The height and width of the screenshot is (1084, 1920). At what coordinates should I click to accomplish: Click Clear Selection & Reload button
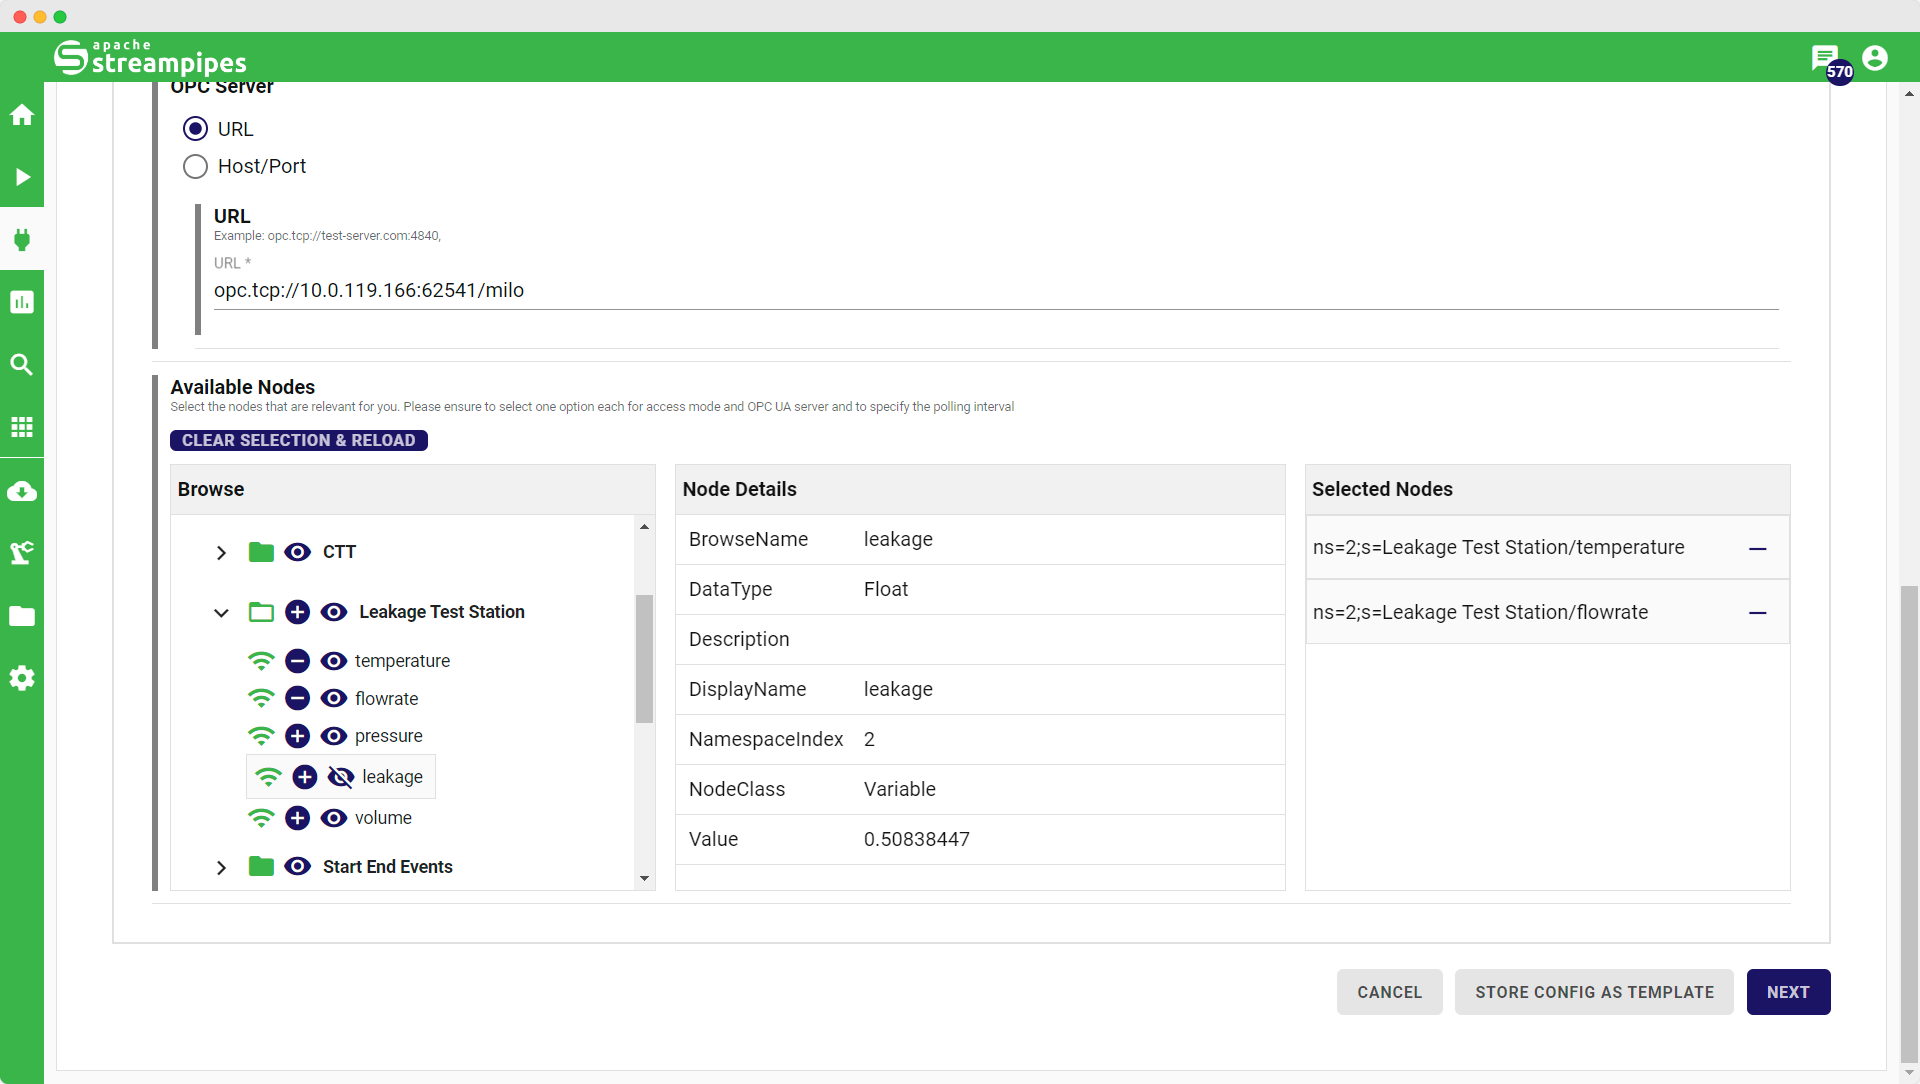tap(298, 440)
